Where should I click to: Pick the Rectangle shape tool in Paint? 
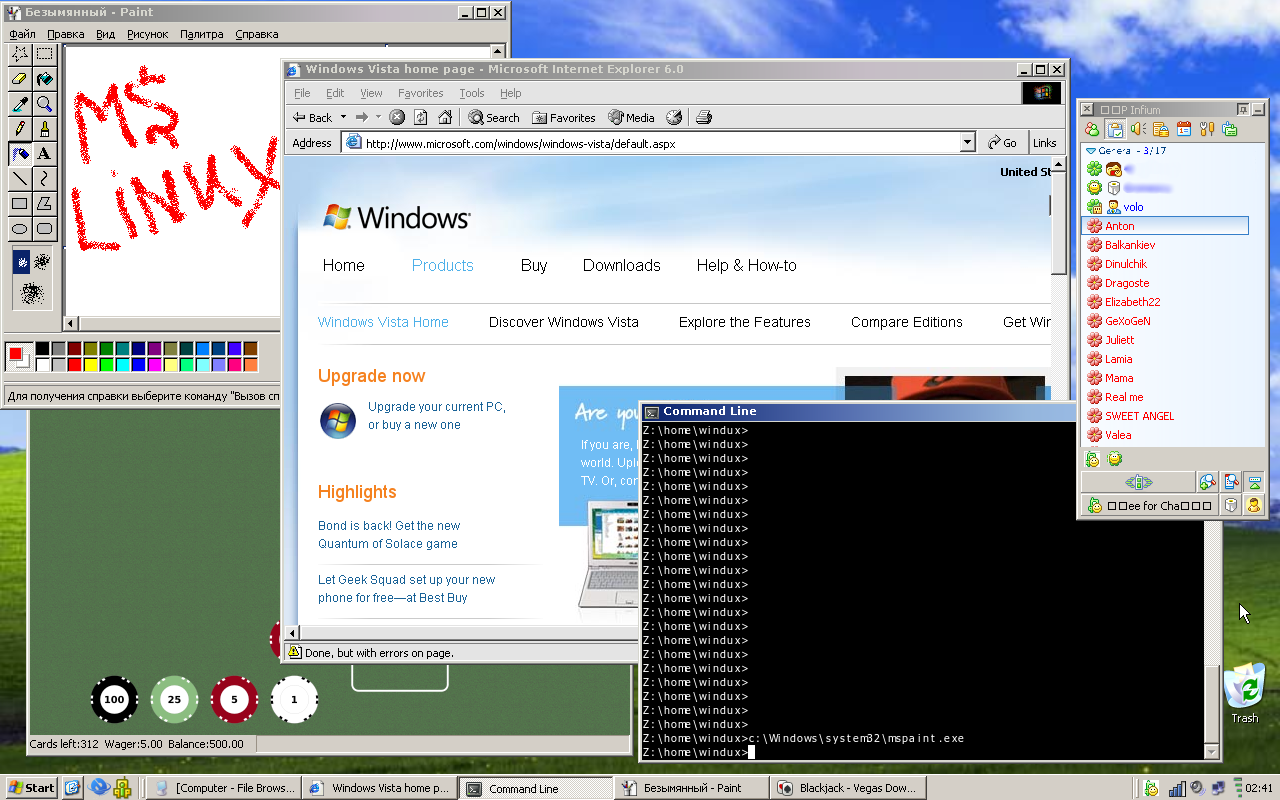[19, 204]
